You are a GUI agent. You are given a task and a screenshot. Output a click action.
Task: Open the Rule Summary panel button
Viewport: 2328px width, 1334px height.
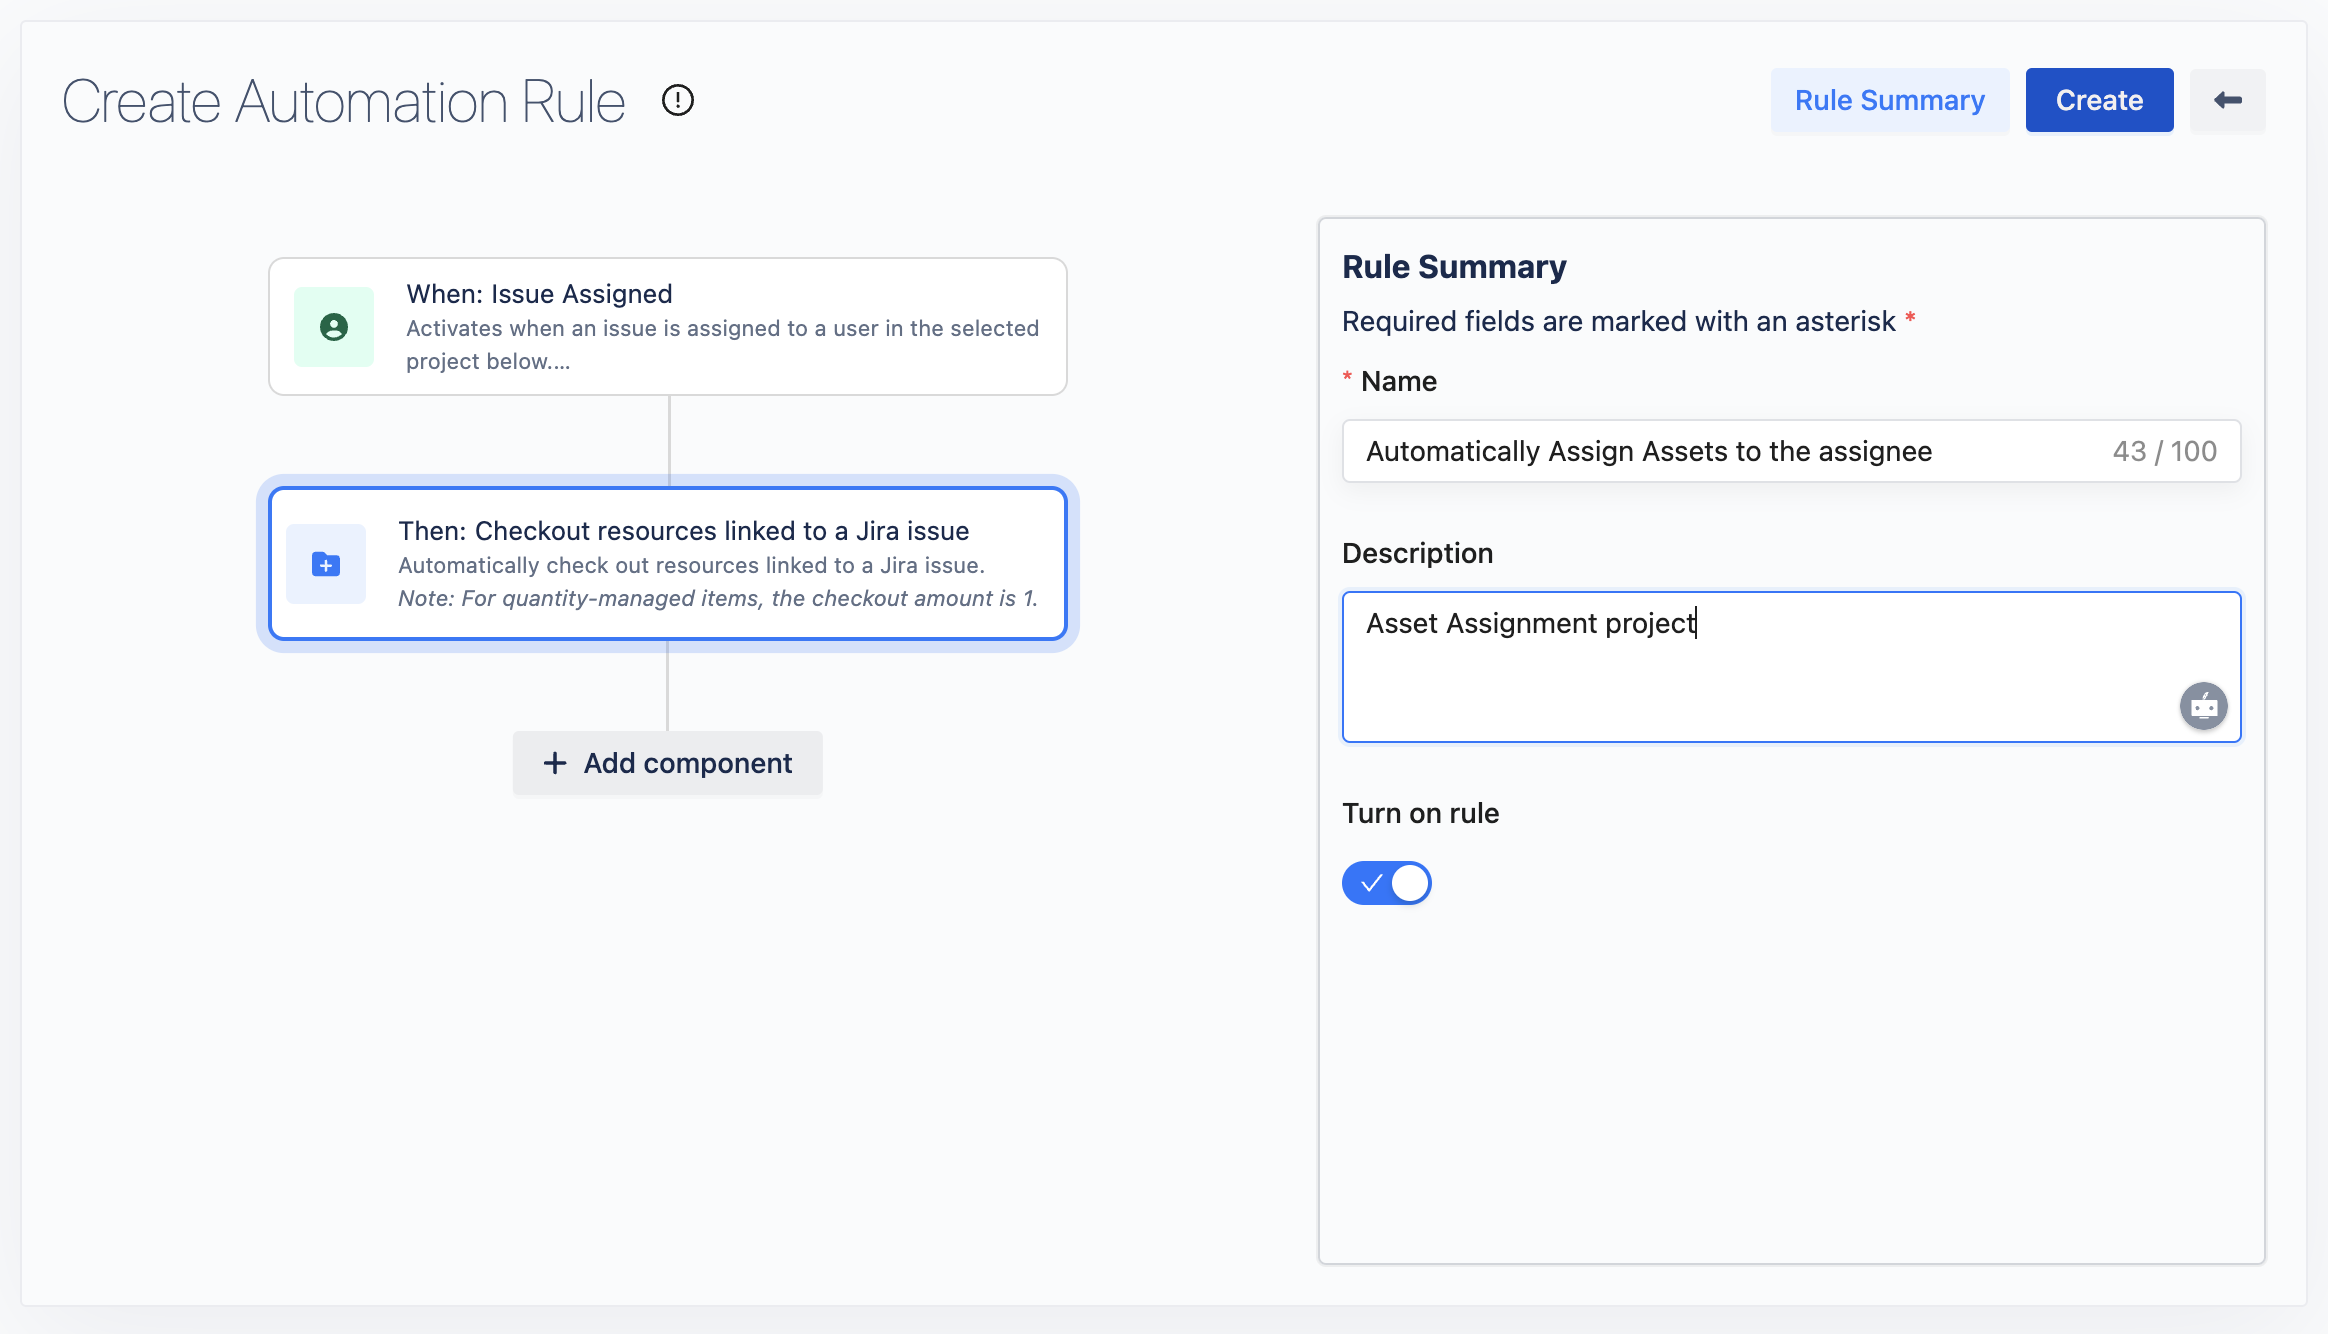point(1889,100)
